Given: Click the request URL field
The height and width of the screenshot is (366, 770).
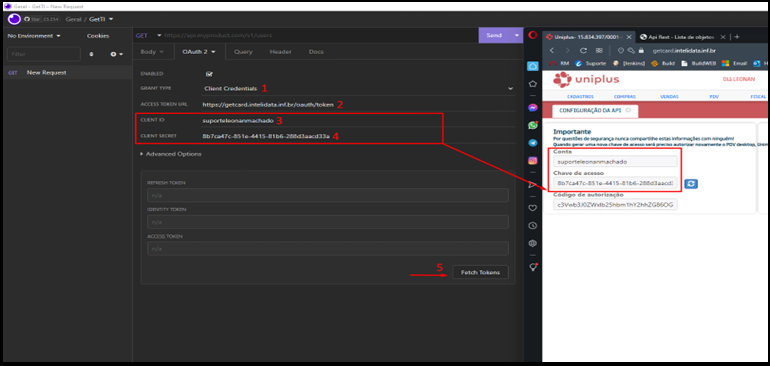Looking at the screenshot, I should point(319,35).
